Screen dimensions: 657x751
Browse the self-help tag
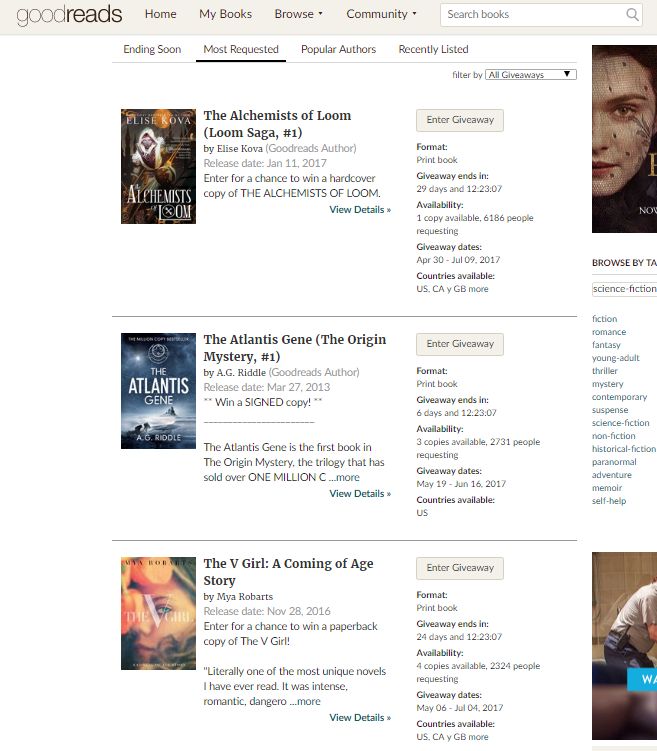[609, 501]
